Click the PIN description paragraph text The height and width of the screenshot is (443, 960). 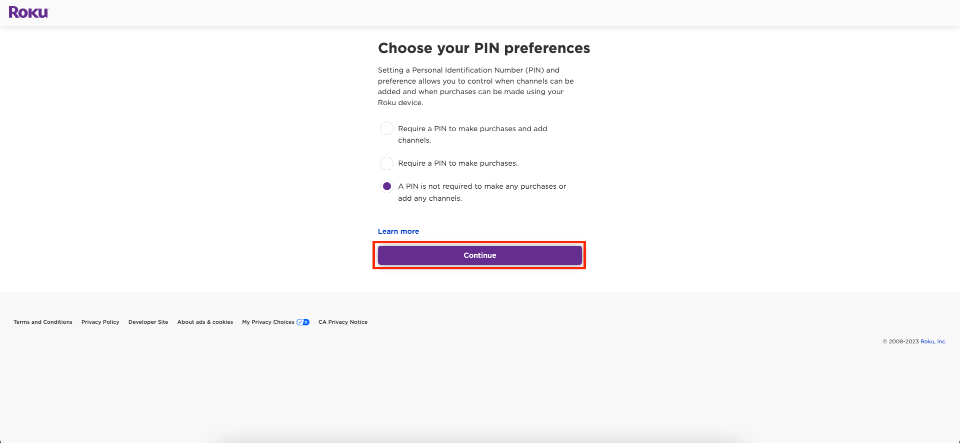pos(476,86)
